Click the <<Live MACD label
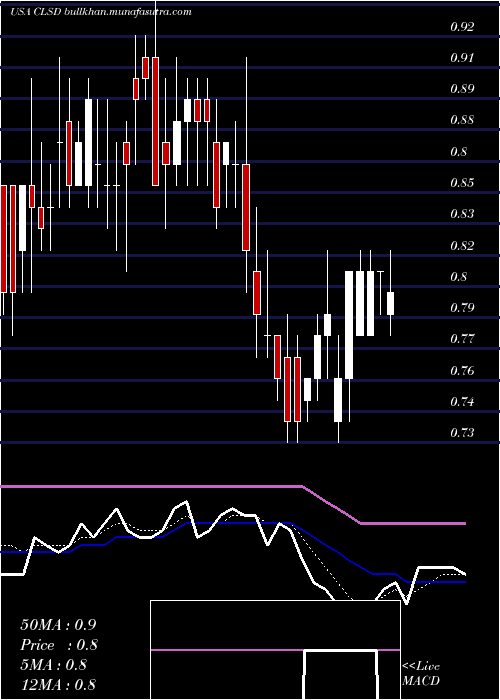Image resolution: width=500 pixels, height=700 pixels. tap(421, 674)
